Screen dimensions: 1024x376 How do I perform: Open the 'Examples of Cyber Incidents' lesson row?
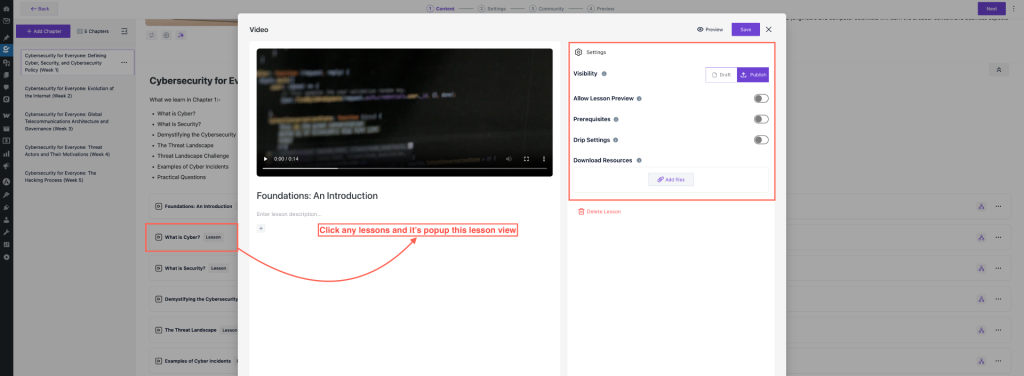(x=194, y=361)
